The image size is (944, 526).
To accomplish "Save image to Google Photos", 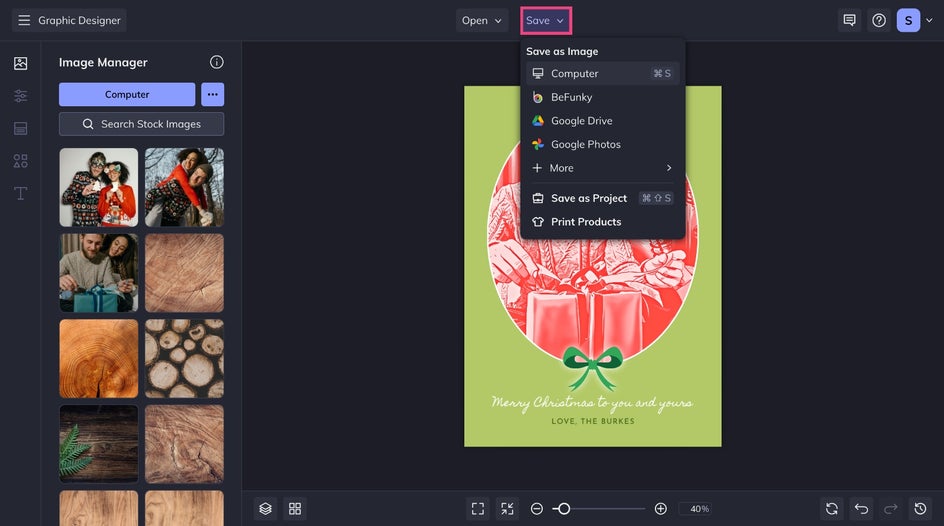I will pyautogui.click(x=603, y=144).
